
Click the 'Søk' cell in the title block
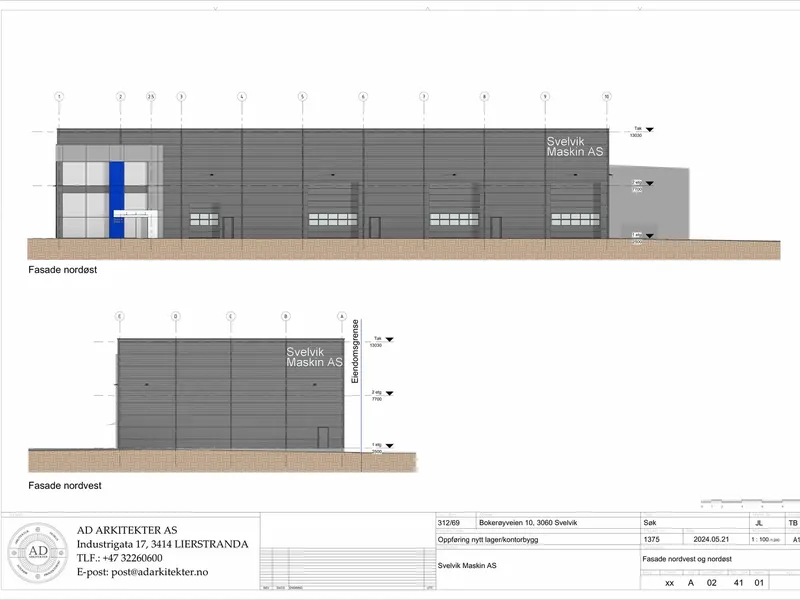coord(649,523)
